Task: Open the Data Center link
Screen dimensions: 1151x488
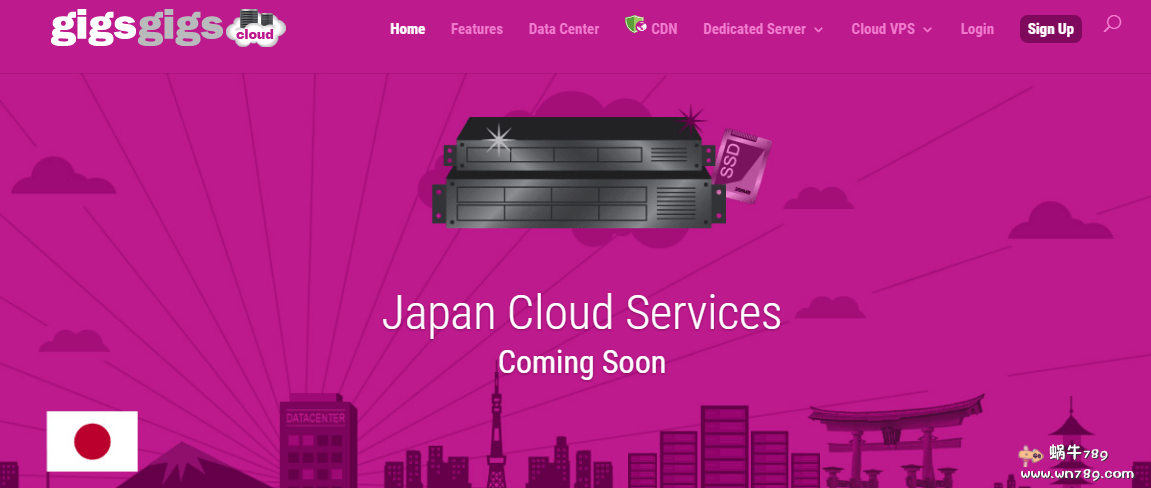Action: pyautogui.click(x=563, y=29)
